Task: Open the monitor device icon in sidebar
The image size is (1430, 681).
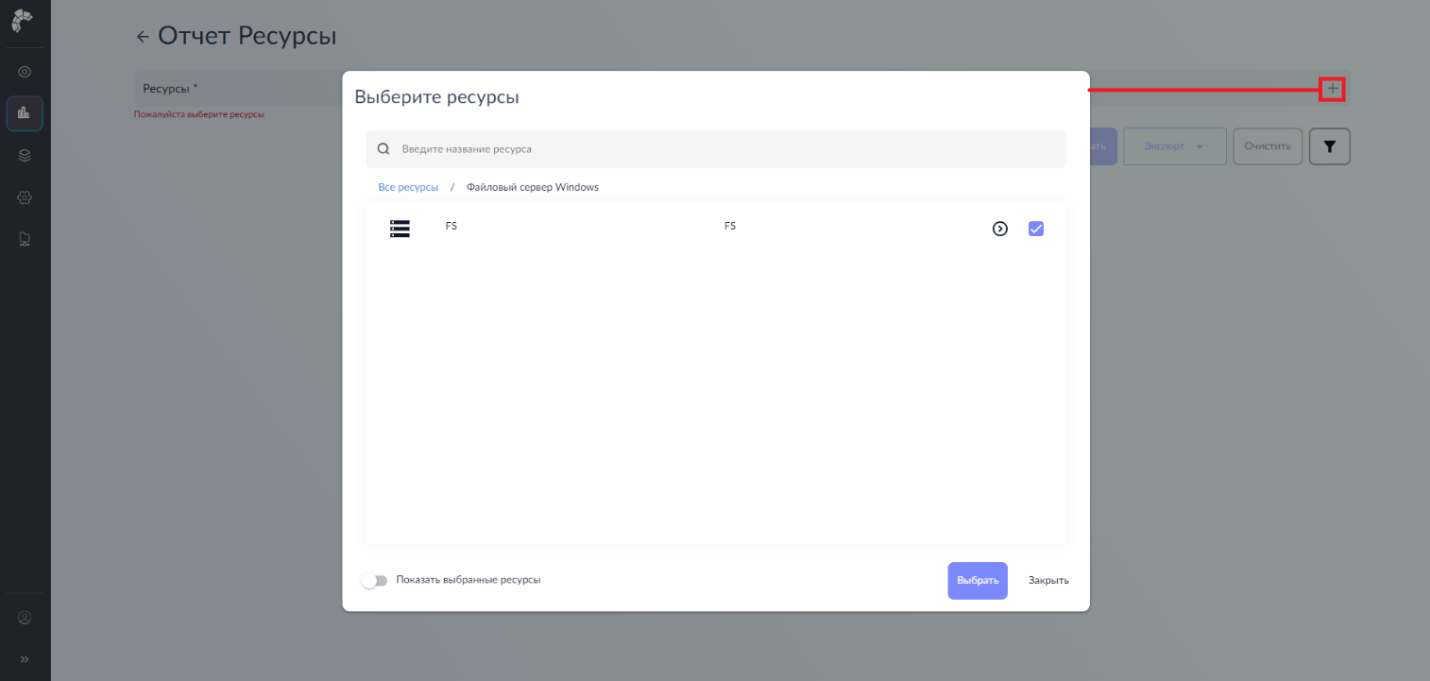Action: pyautogui.click(x=25, y=239)
